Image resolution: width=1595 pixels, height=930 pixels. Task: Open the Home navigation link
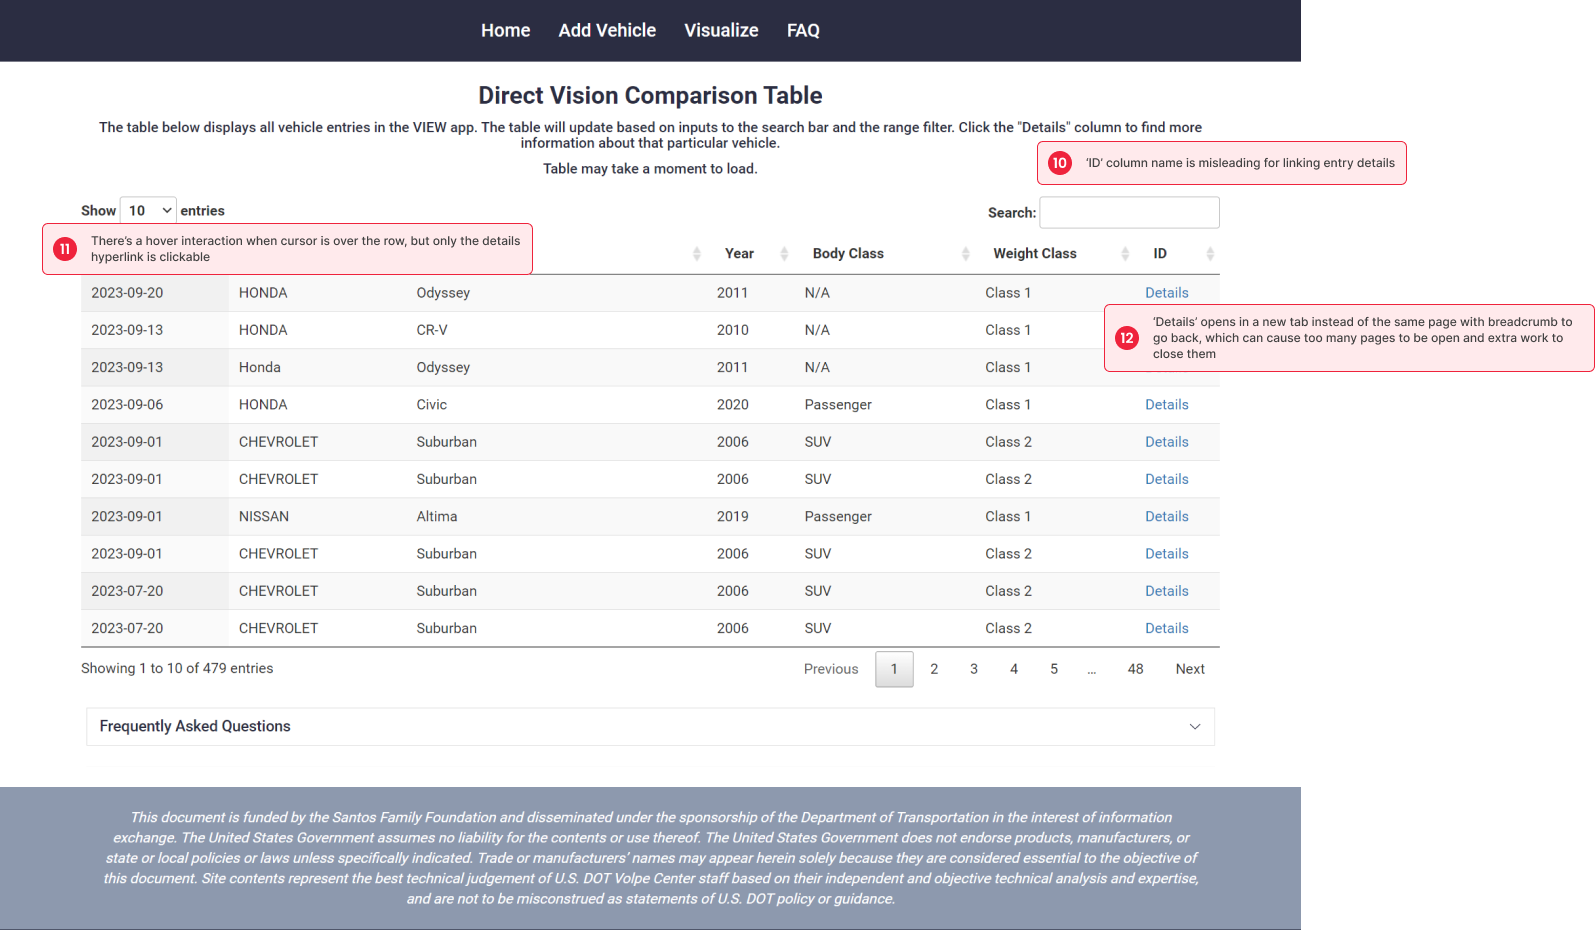point(506,31)
